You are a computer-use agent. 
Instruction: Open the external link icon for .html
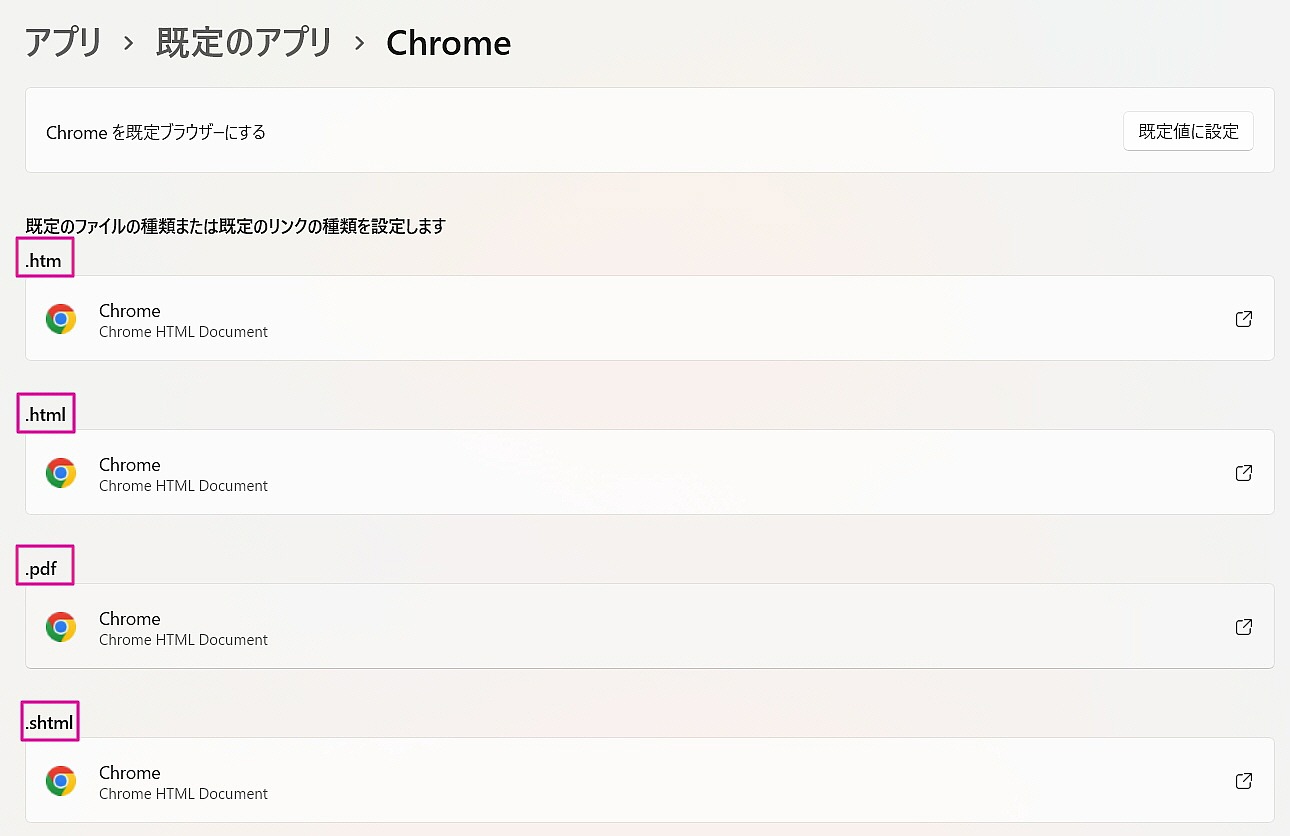coord(1244,473)
